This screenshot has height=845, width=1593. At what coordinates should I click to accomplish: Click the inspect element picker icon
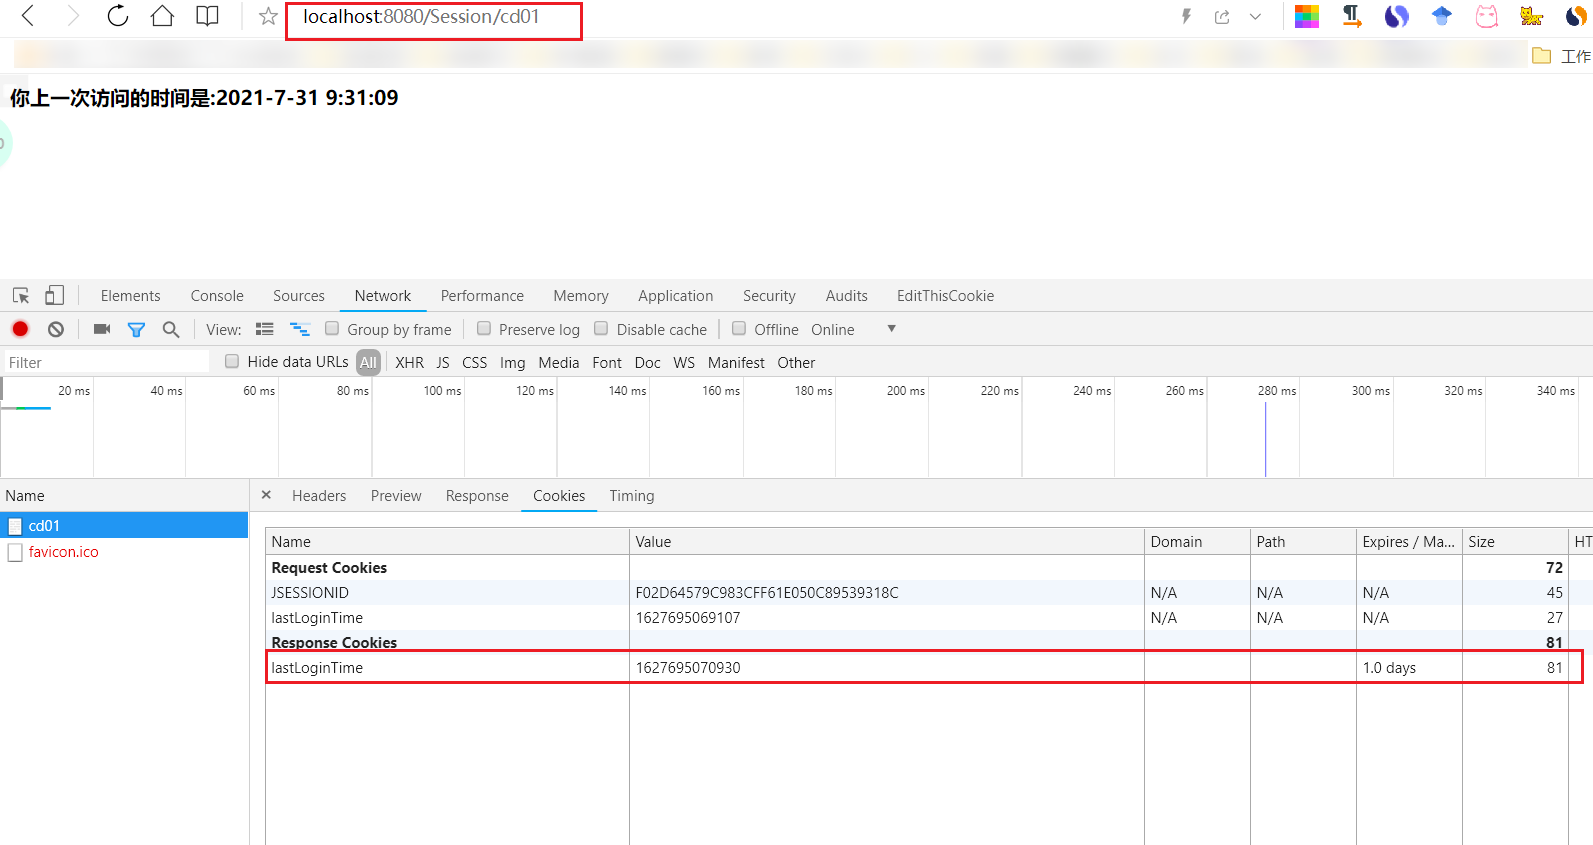click(21, 296)
